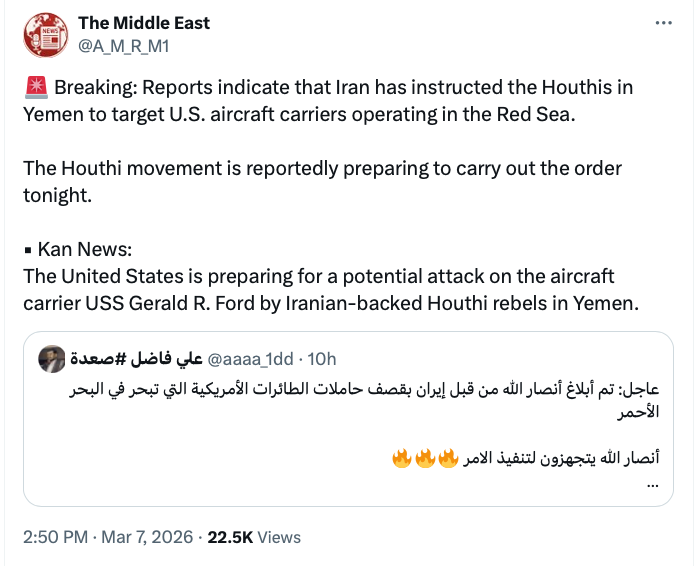Viewport: 694px width, 566px height.
Task: Click the black square bullet before Kan News
Action: tap(29, 250)
